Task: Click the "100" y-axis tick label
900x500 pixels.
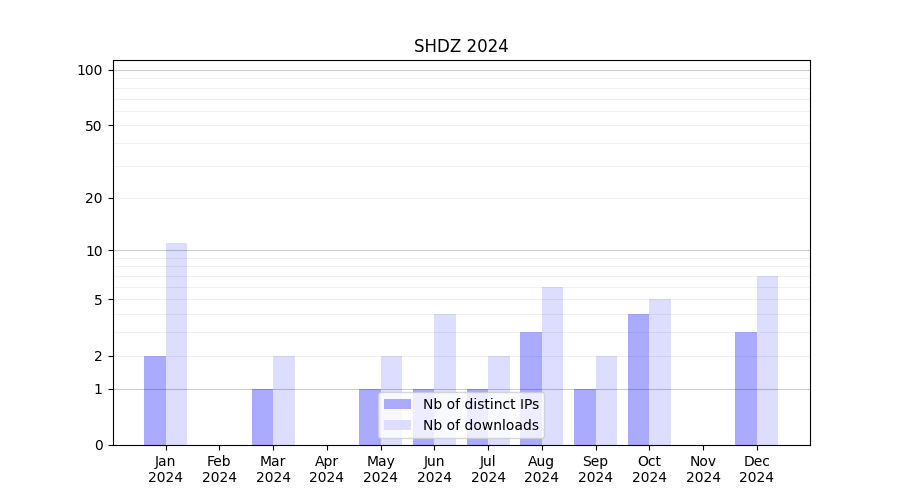Action: (90, 70)
